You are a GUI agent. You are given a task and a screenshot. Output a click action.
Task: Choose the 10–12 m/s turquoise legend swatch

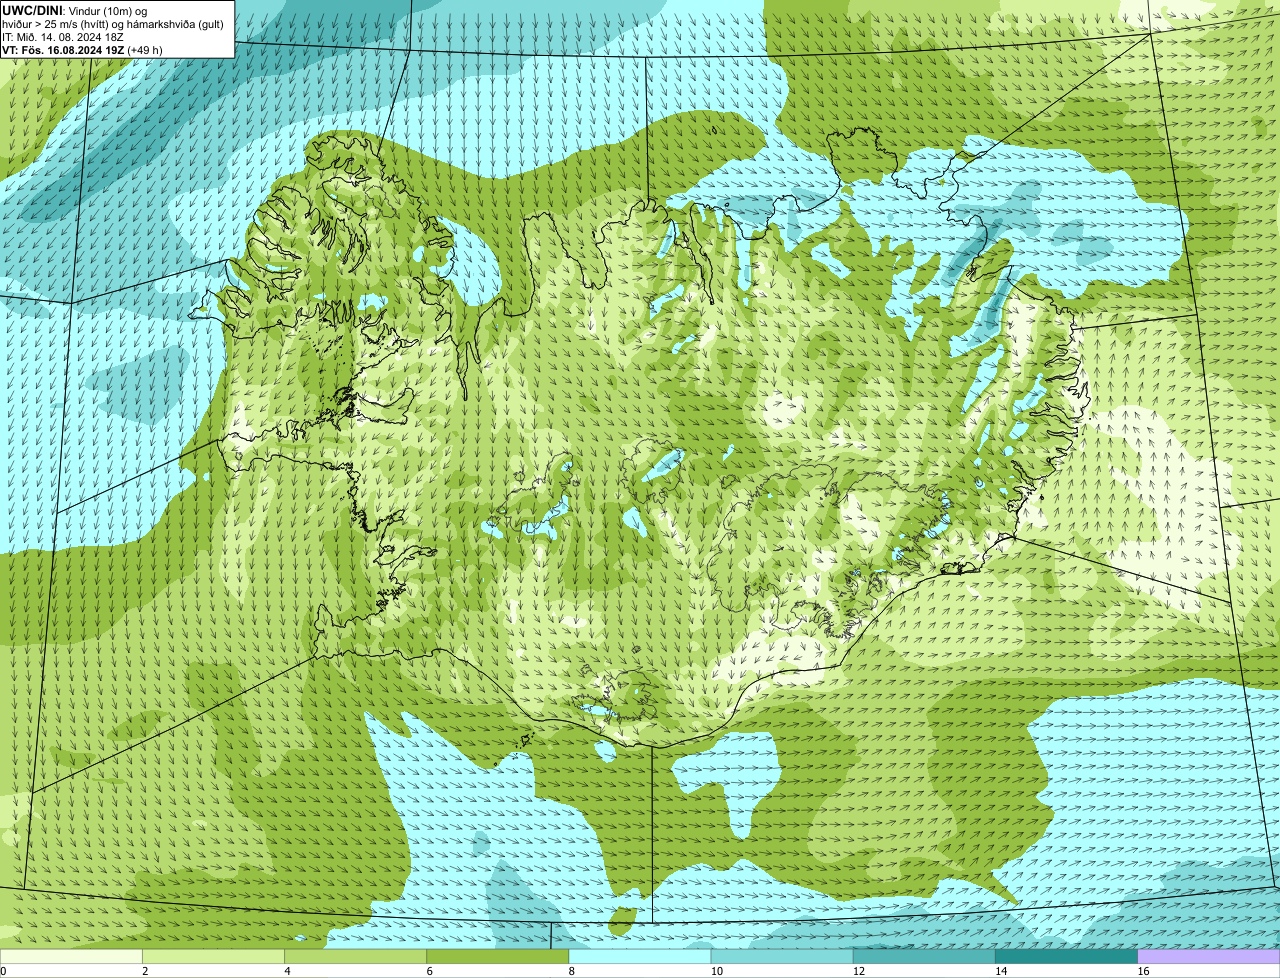(x=782, y=957)
